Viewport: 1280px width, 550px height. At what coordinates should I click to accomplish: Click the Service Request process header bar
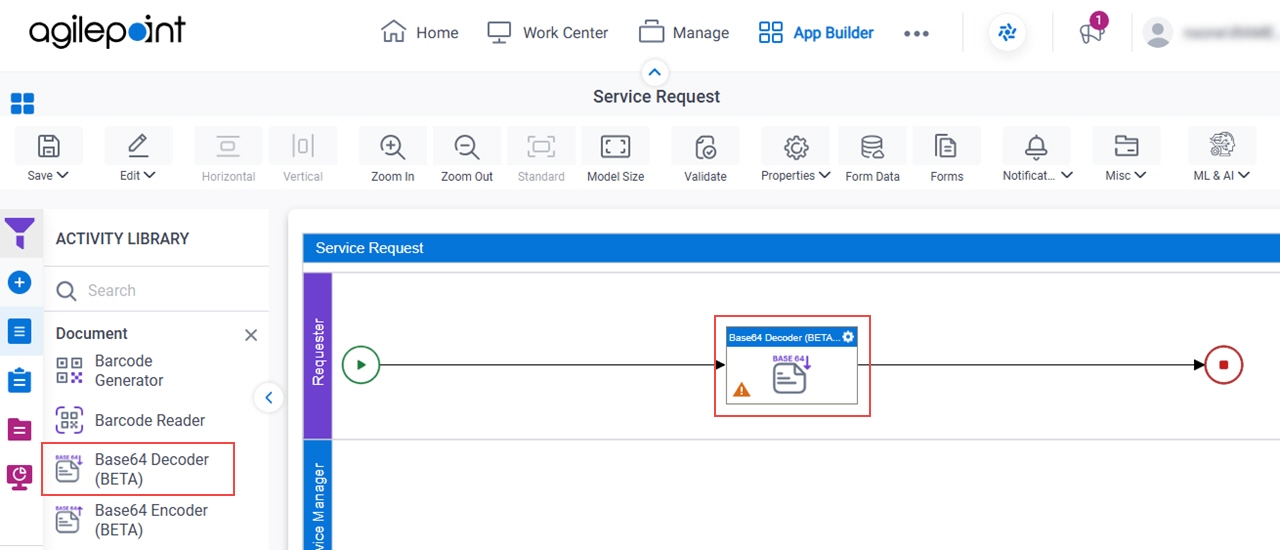(791, 248)
